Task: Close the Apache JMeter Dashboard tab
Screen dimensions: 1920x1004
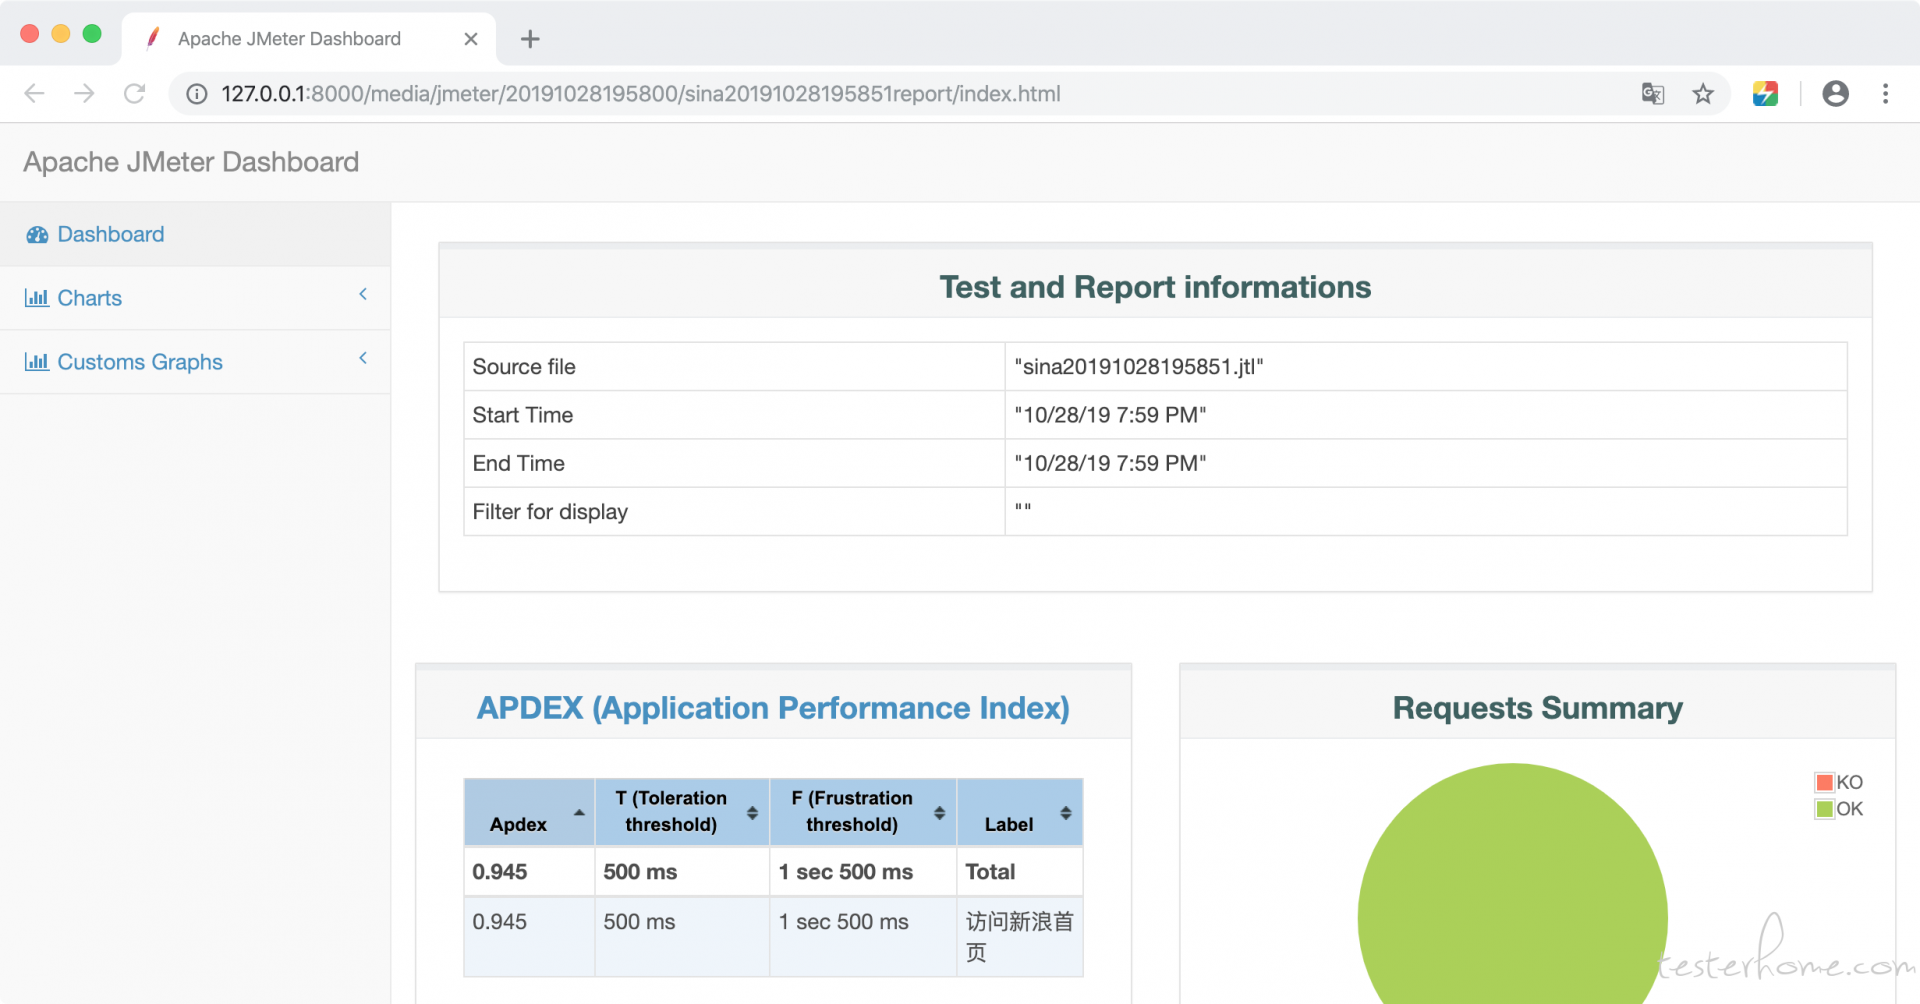Action: pos(471,39)
